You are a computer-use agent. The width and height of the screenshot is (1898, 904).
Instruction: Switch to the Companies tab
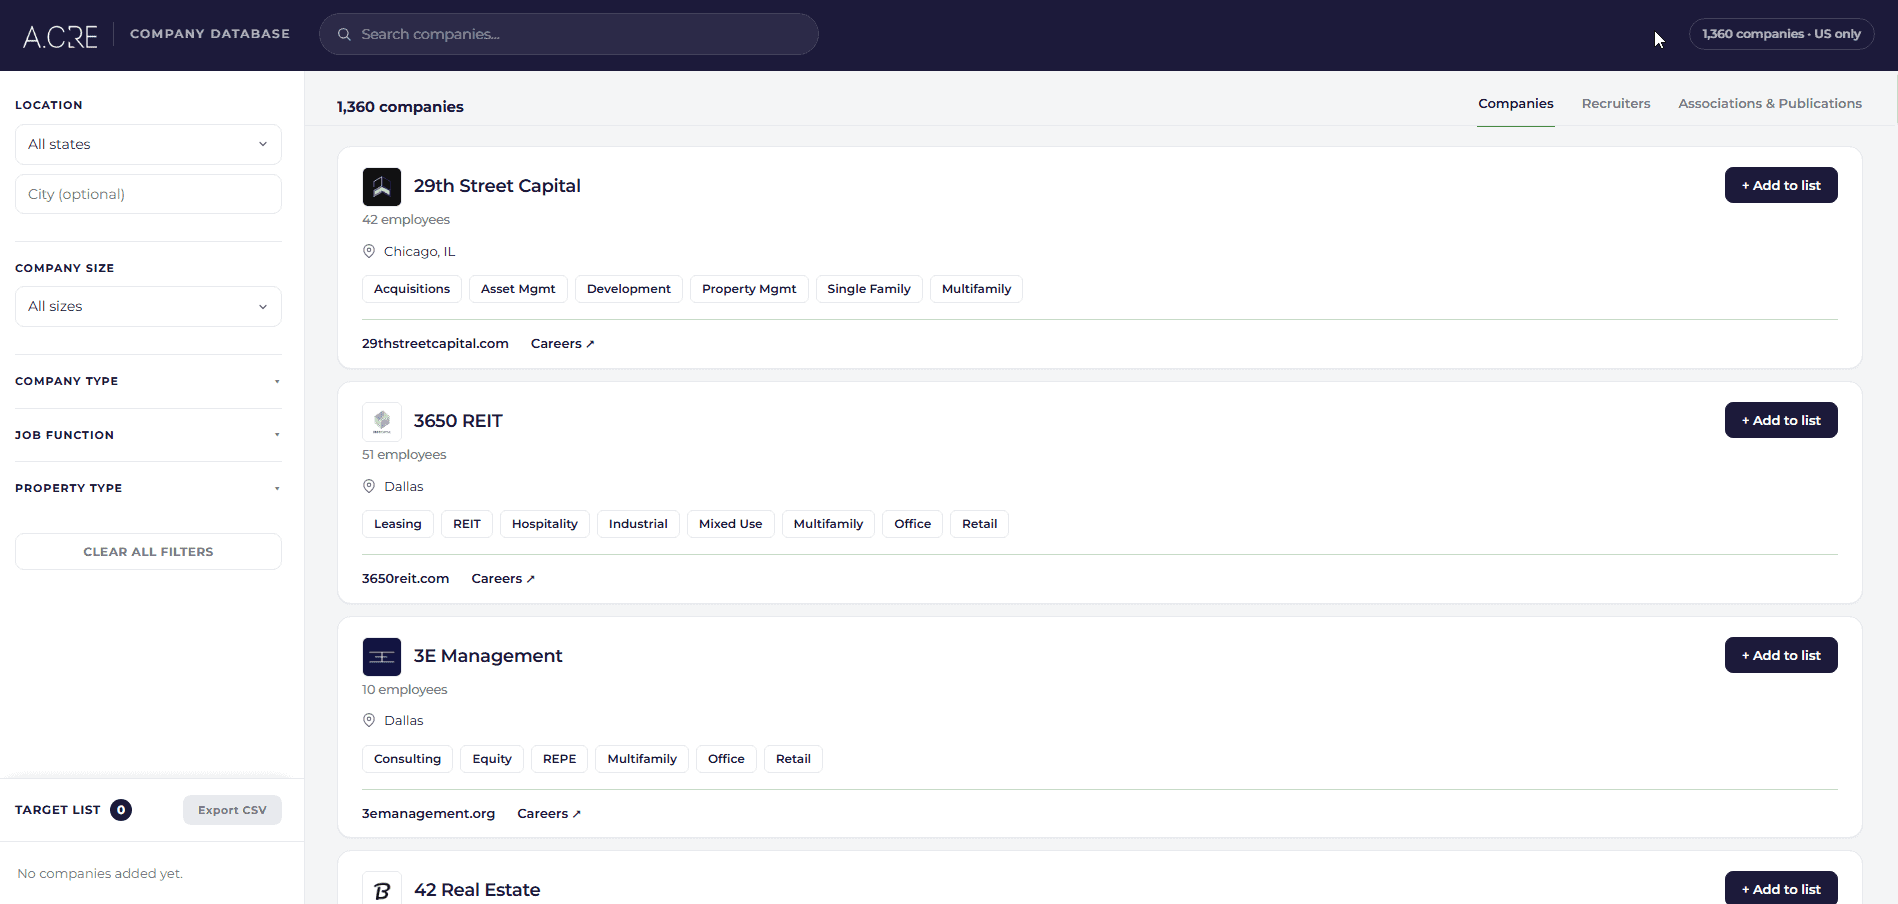click(1516, 103)
